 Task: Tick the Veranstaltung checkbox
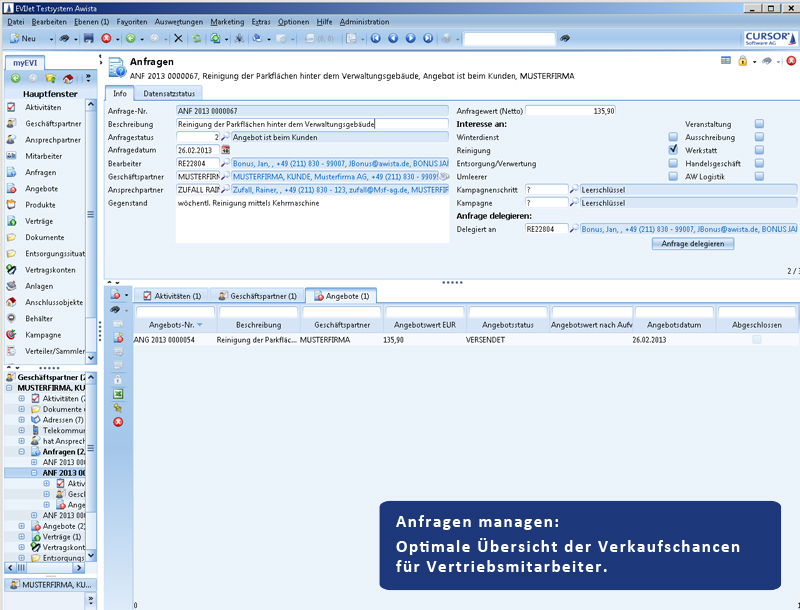pyautogui.click(x=759, y=123)
